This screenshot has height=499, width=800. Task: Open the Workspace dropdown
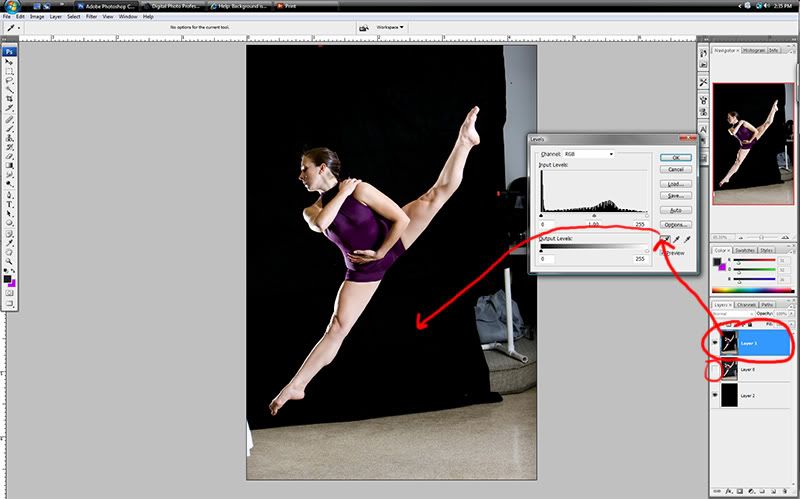pyautogui.click(x=390, y=27)
